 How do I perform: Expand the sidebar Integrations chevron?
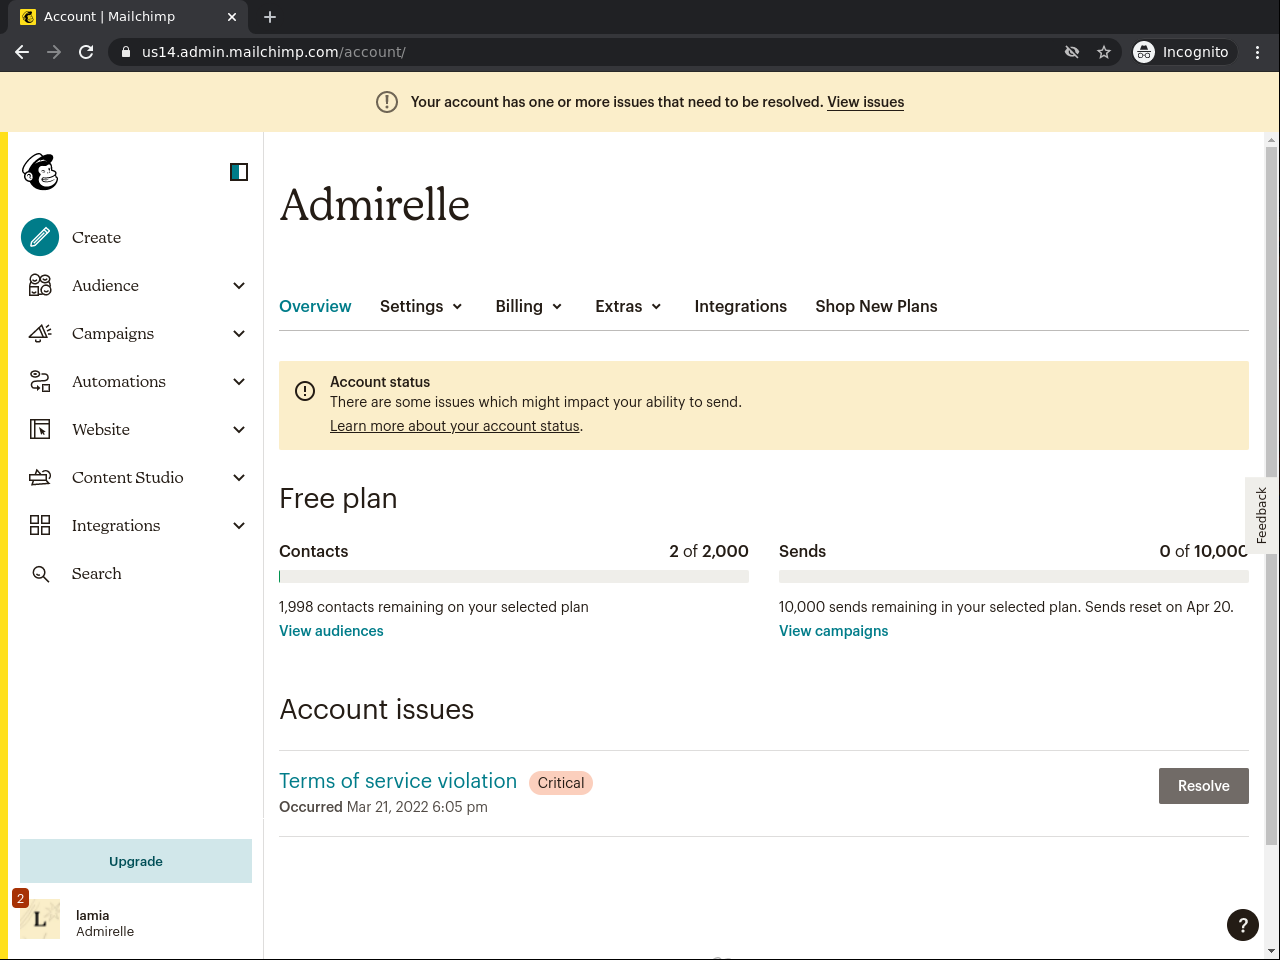(239, 526)
